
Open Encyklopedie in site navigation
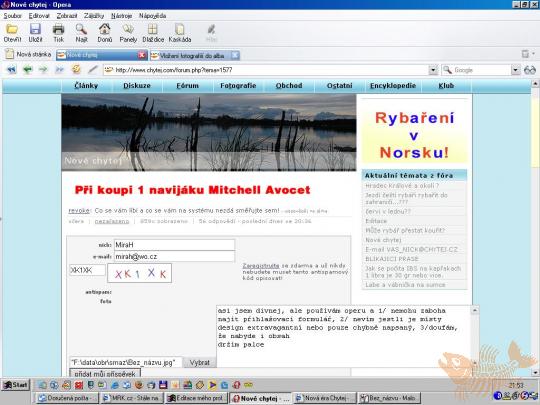point(393,86)
